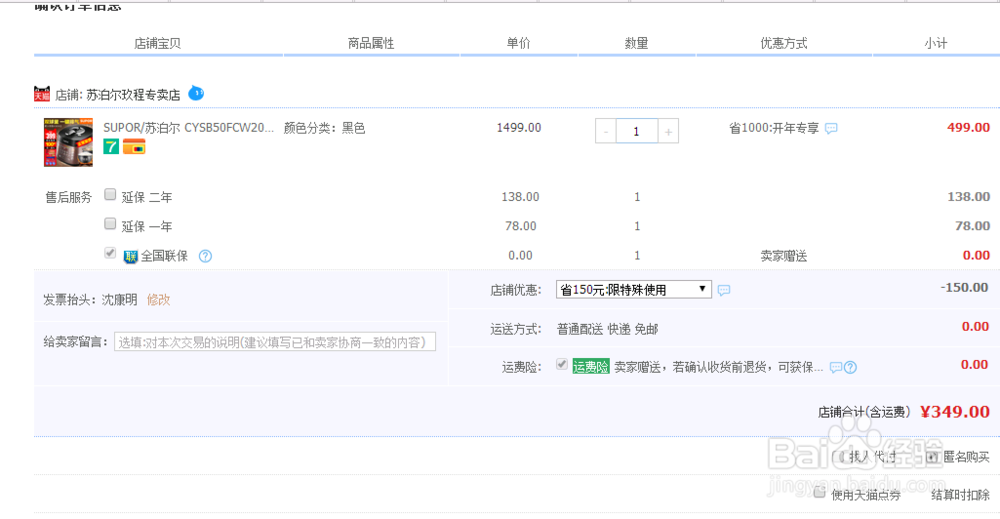1000x519 pixels.
Task: Click the green 运费险 tag
Action: (x=591, y=367)
